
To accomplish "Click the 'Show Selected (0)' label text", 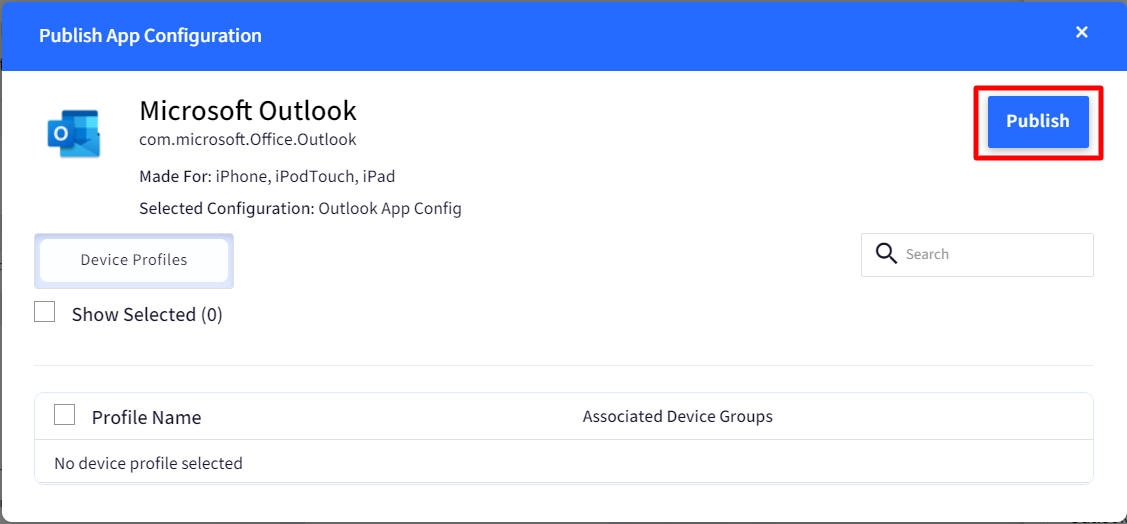I will click(147, 315).
